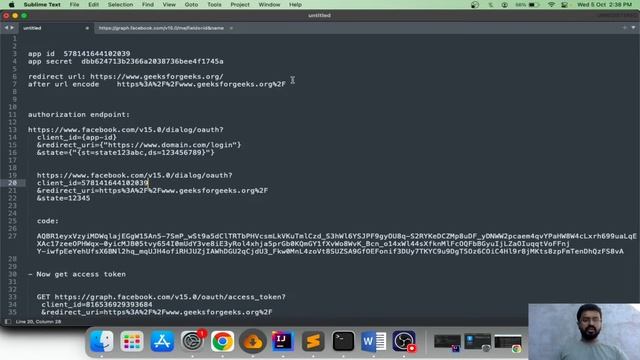Open the Goto menu
This screenshot has width=640, height=360.
pos(191,4)
